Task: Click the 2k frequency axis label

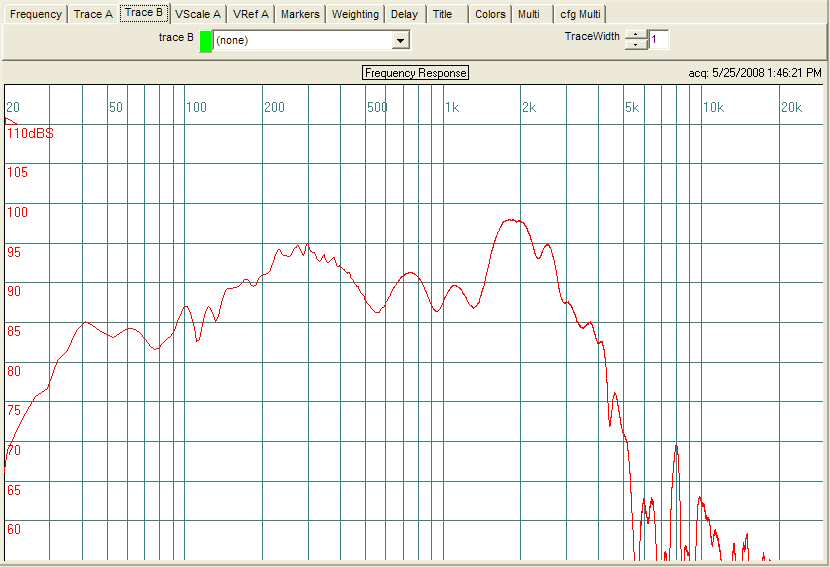Action: [529, 107]
